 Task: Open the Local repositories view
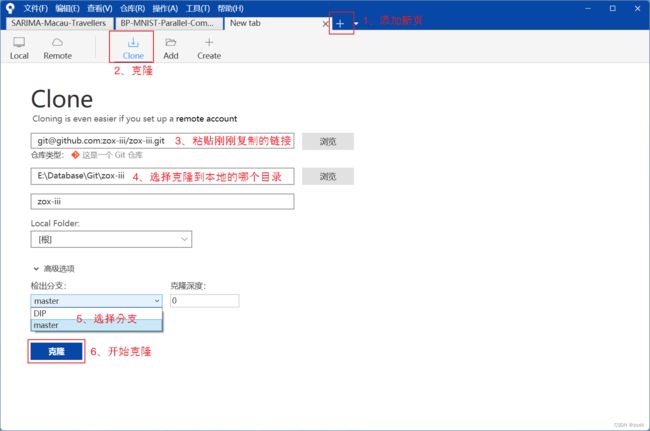pos(19,48)
